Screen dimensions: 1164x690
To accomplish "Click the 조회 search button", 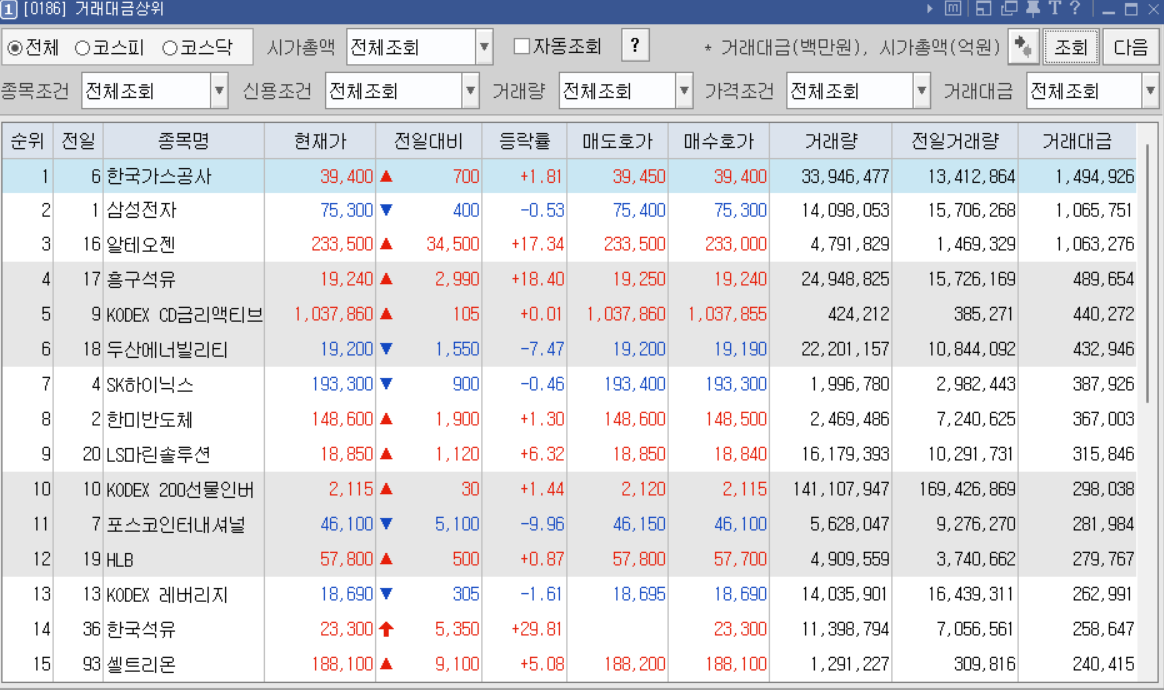I will 1070,48.
